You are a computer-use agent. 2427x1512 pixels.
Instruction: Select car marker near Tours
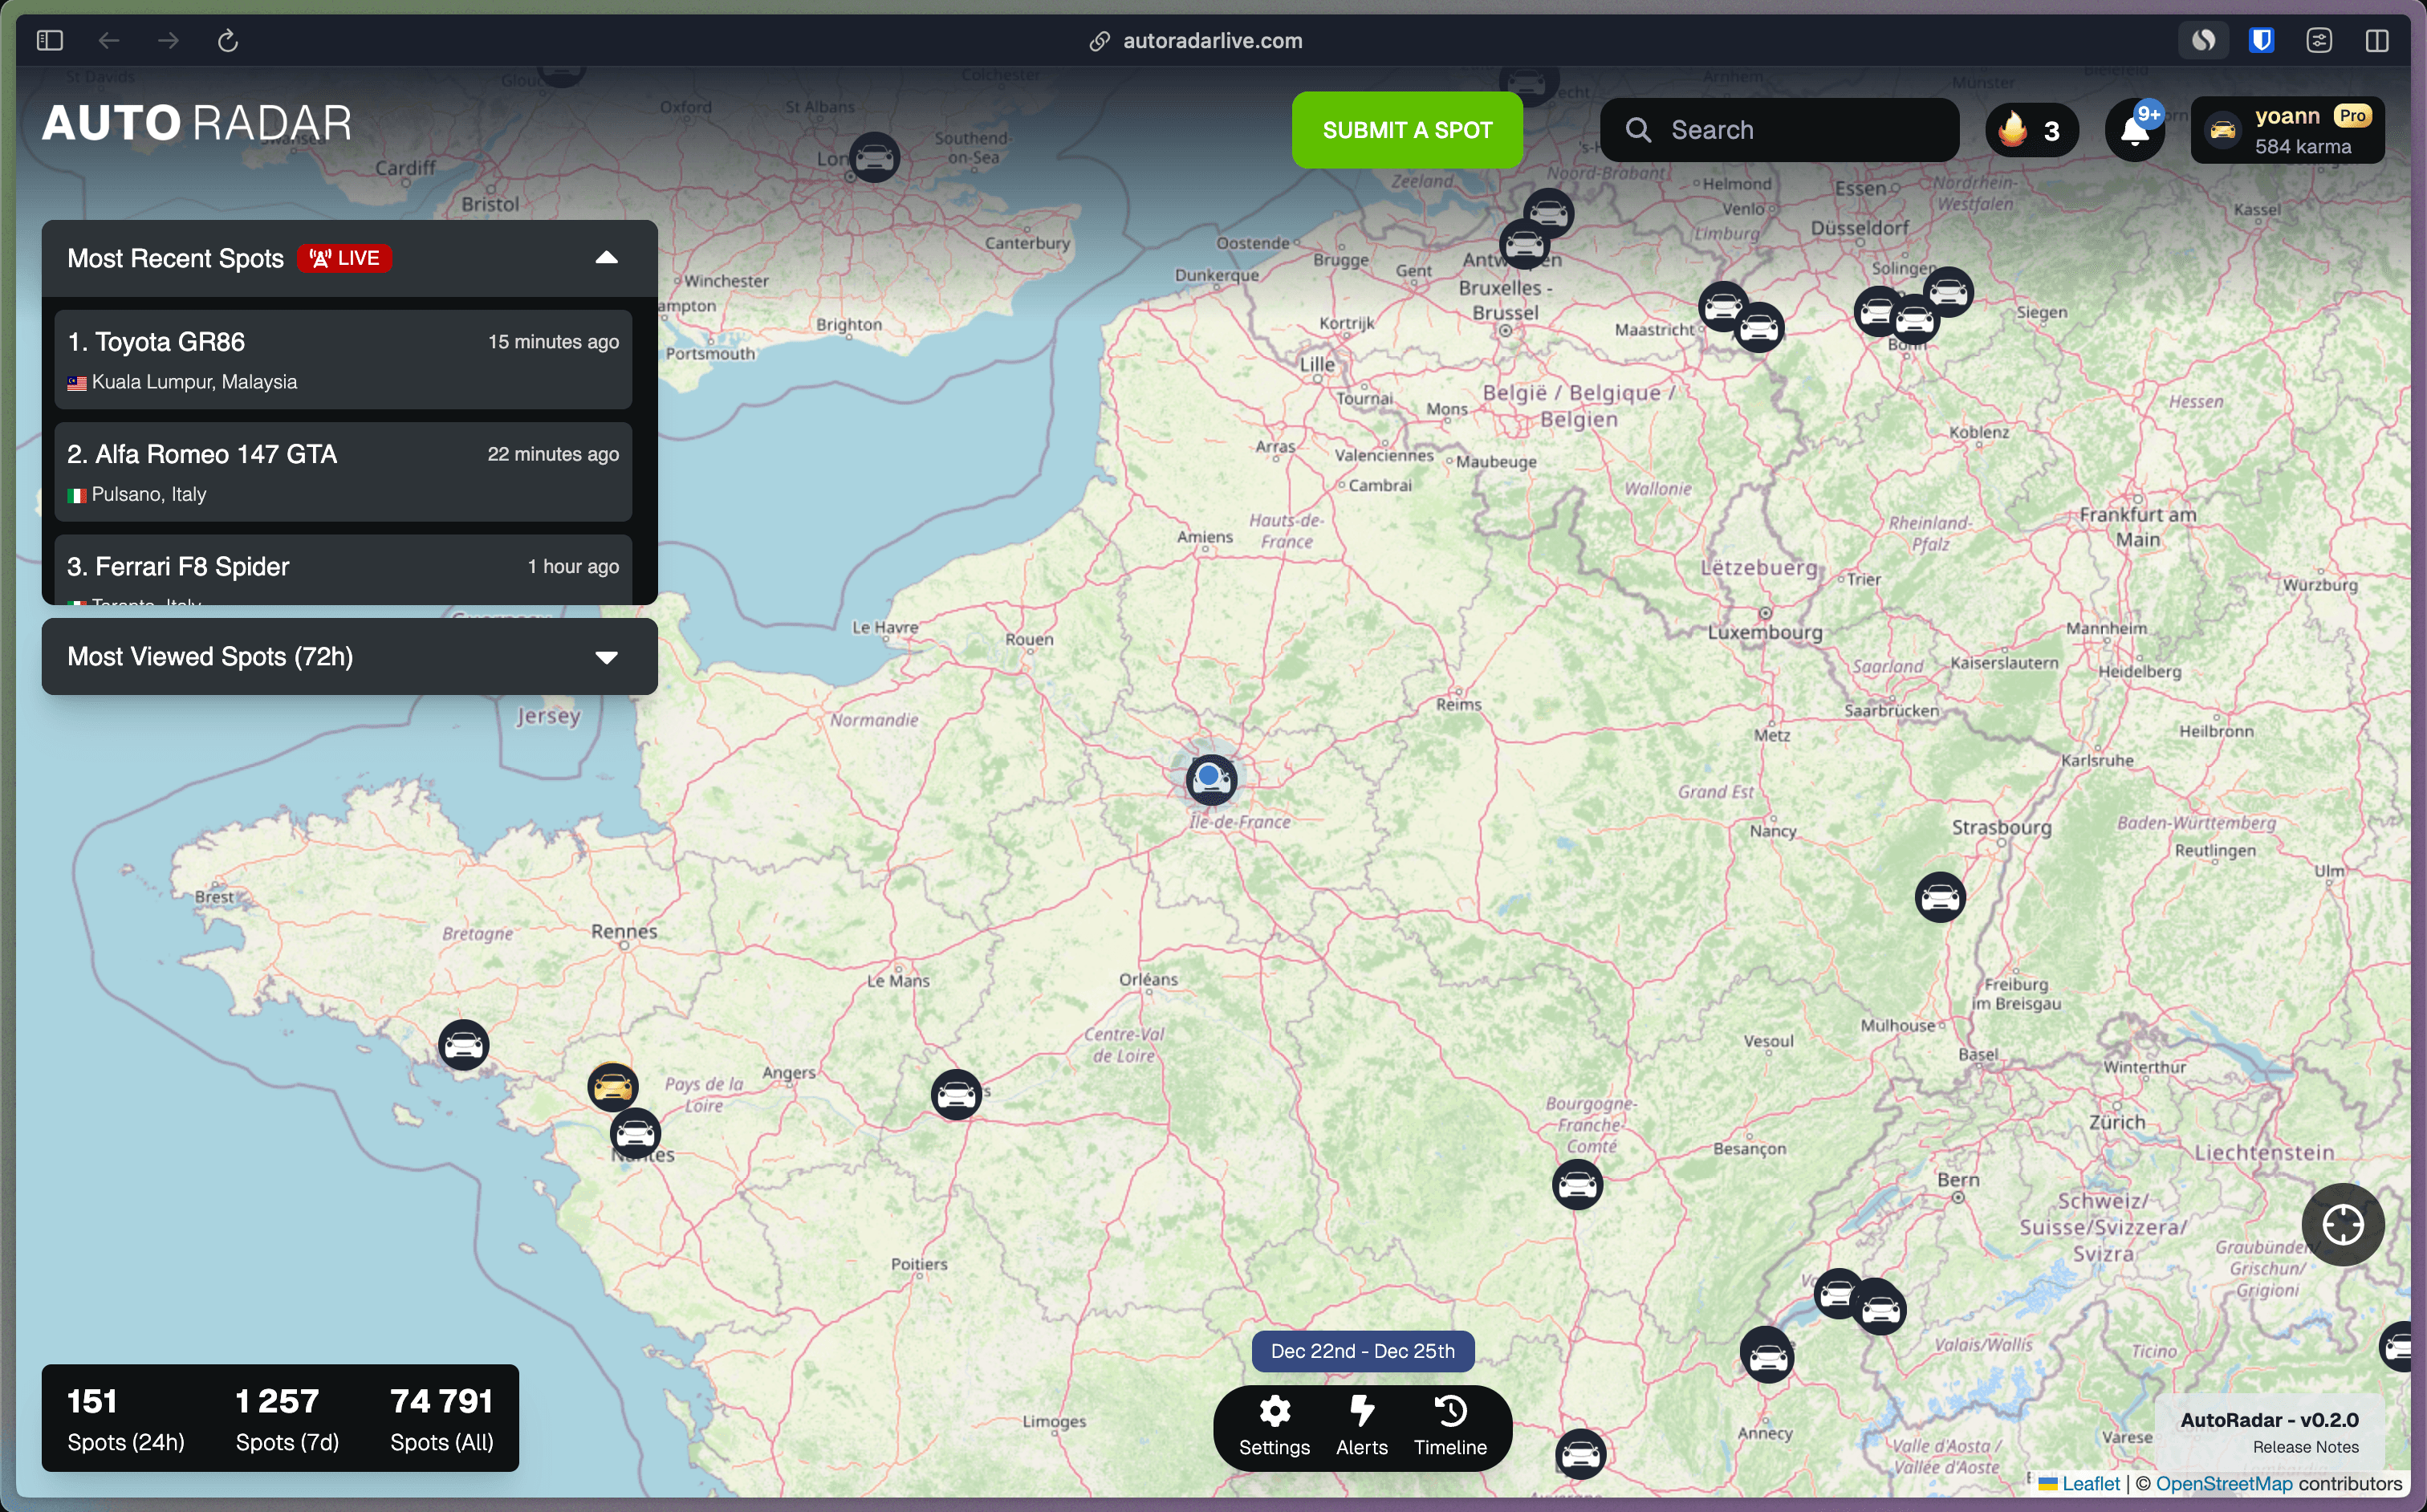955,1094
